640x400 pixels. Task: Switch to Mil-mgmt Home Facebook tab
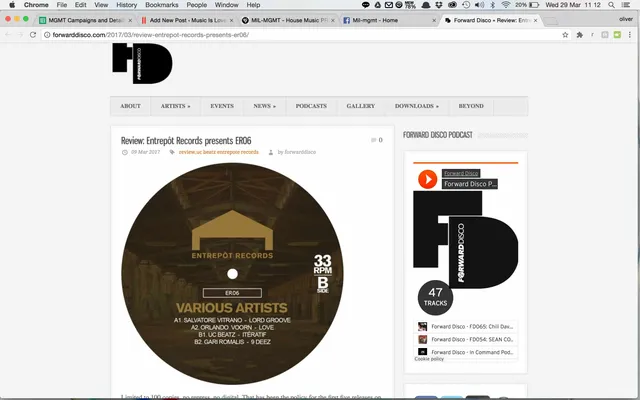(x=389, y=20)
